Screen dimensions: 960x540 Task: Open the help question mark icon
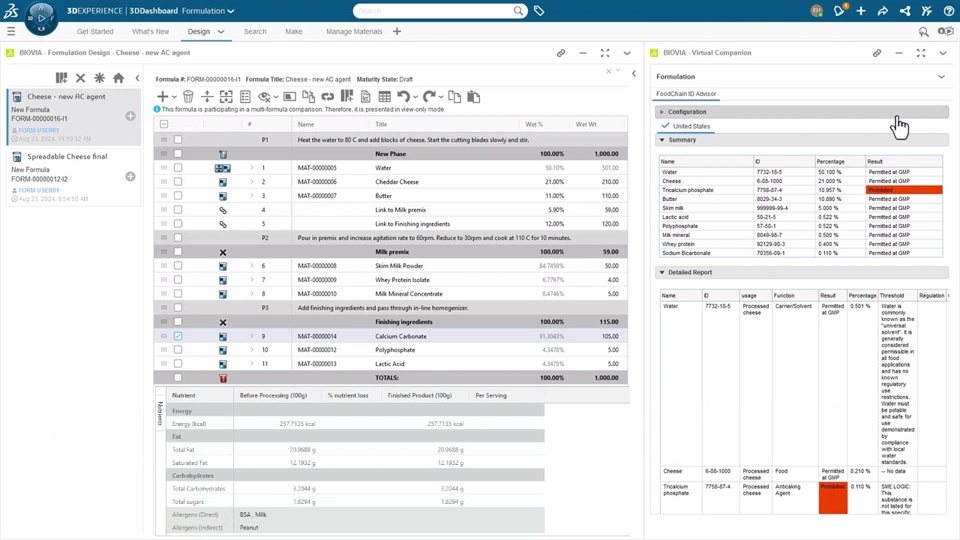pos(948,10)
